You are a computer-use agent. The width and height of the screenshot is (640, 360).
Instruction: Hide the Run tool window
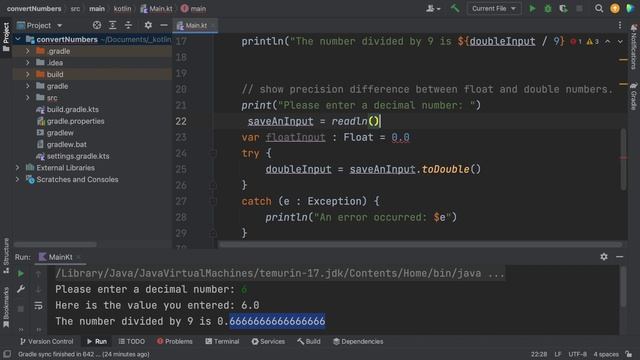point(620,257)
